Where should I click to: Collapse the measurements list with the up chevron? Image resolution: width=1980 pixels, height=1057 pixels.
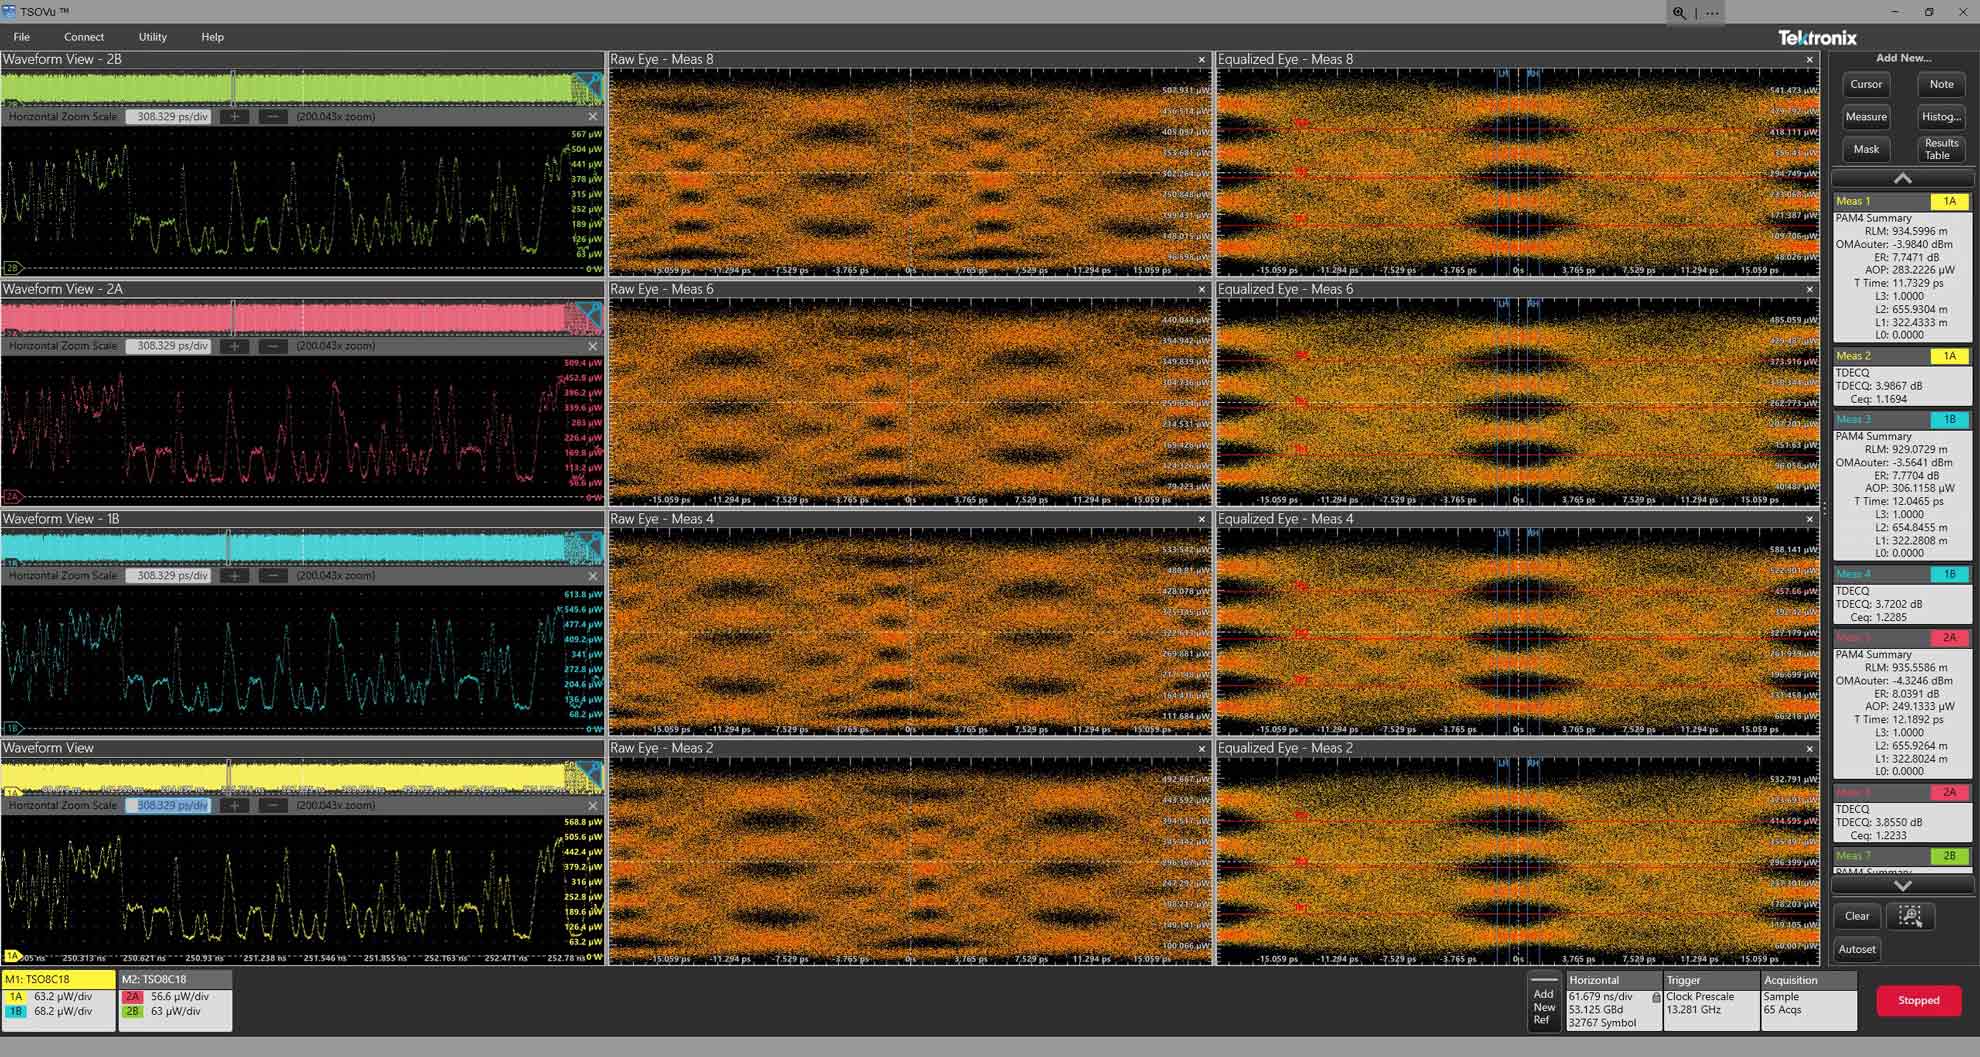pos(1901,178)
